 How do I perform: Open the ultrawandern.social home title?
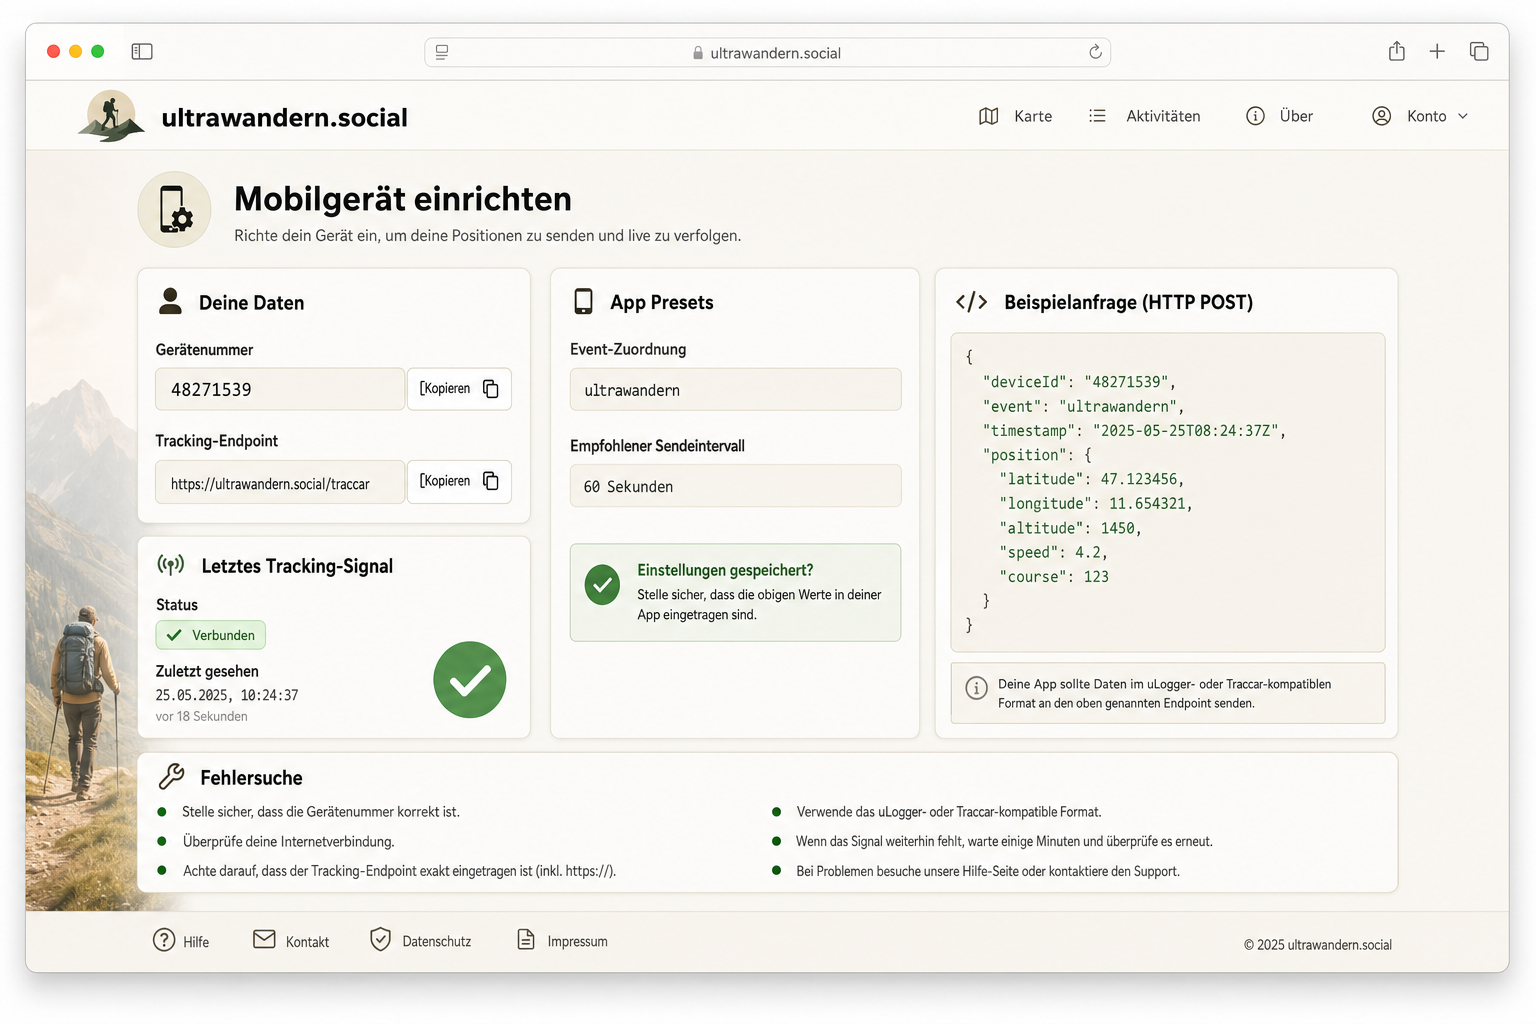[x=284, y=117]
